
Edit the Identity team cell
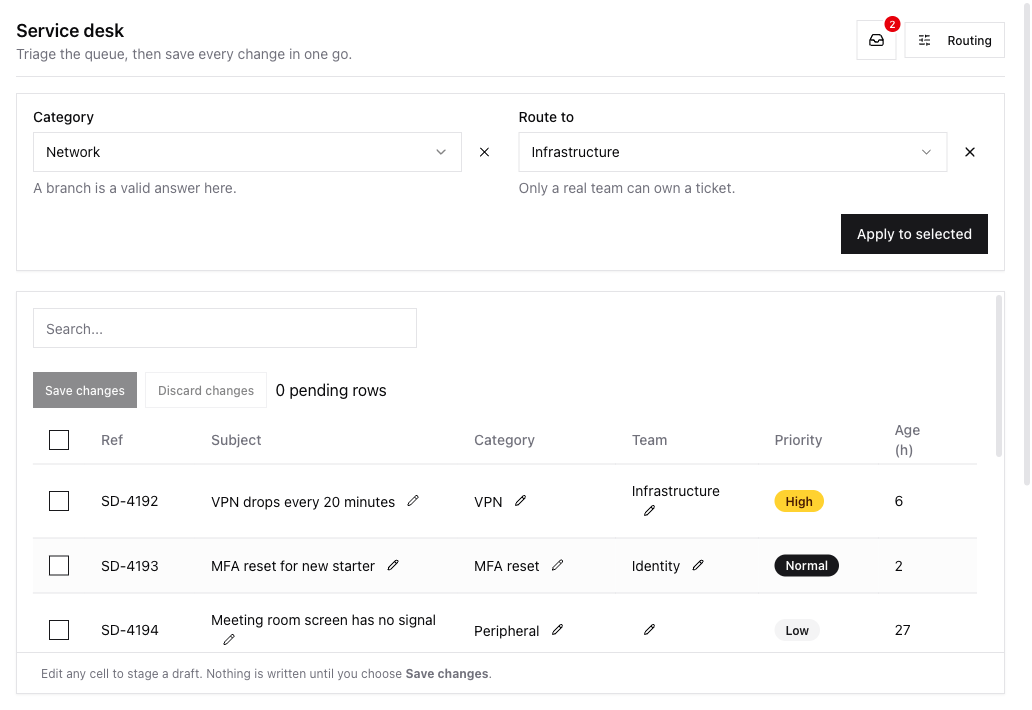(698, 565)
